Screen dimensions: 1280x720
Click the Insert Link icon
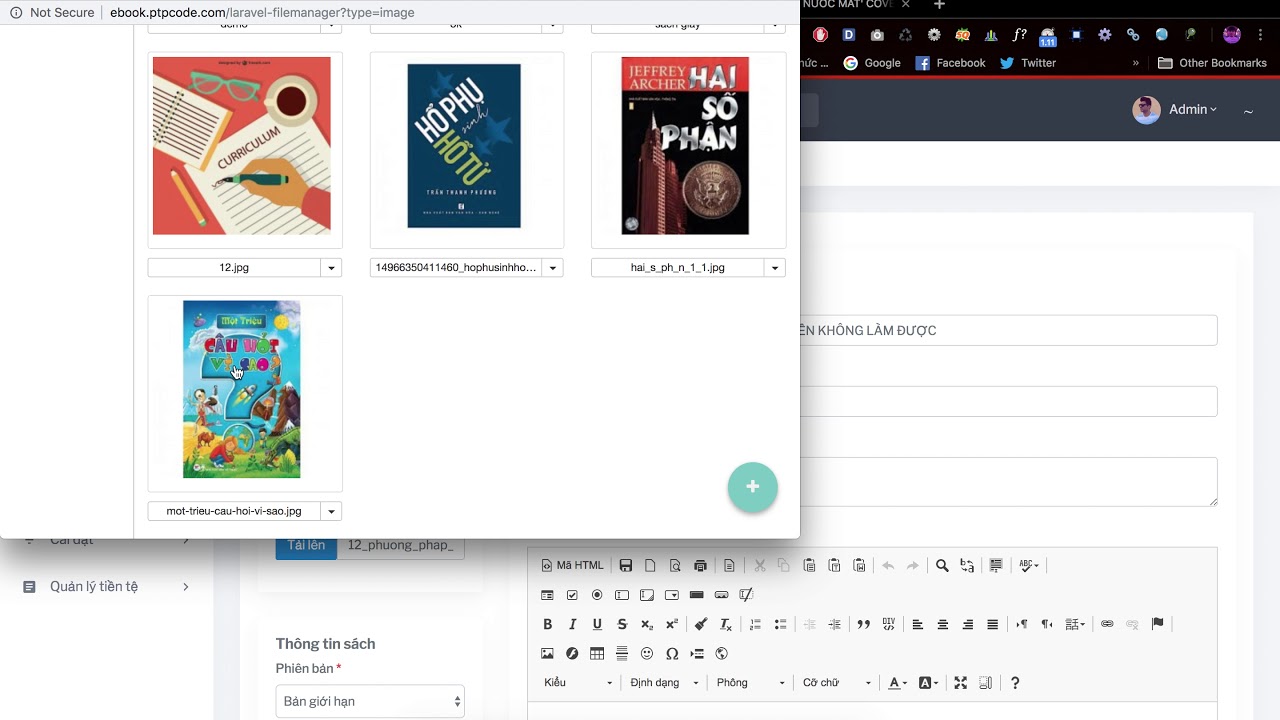coord(1107,624)
